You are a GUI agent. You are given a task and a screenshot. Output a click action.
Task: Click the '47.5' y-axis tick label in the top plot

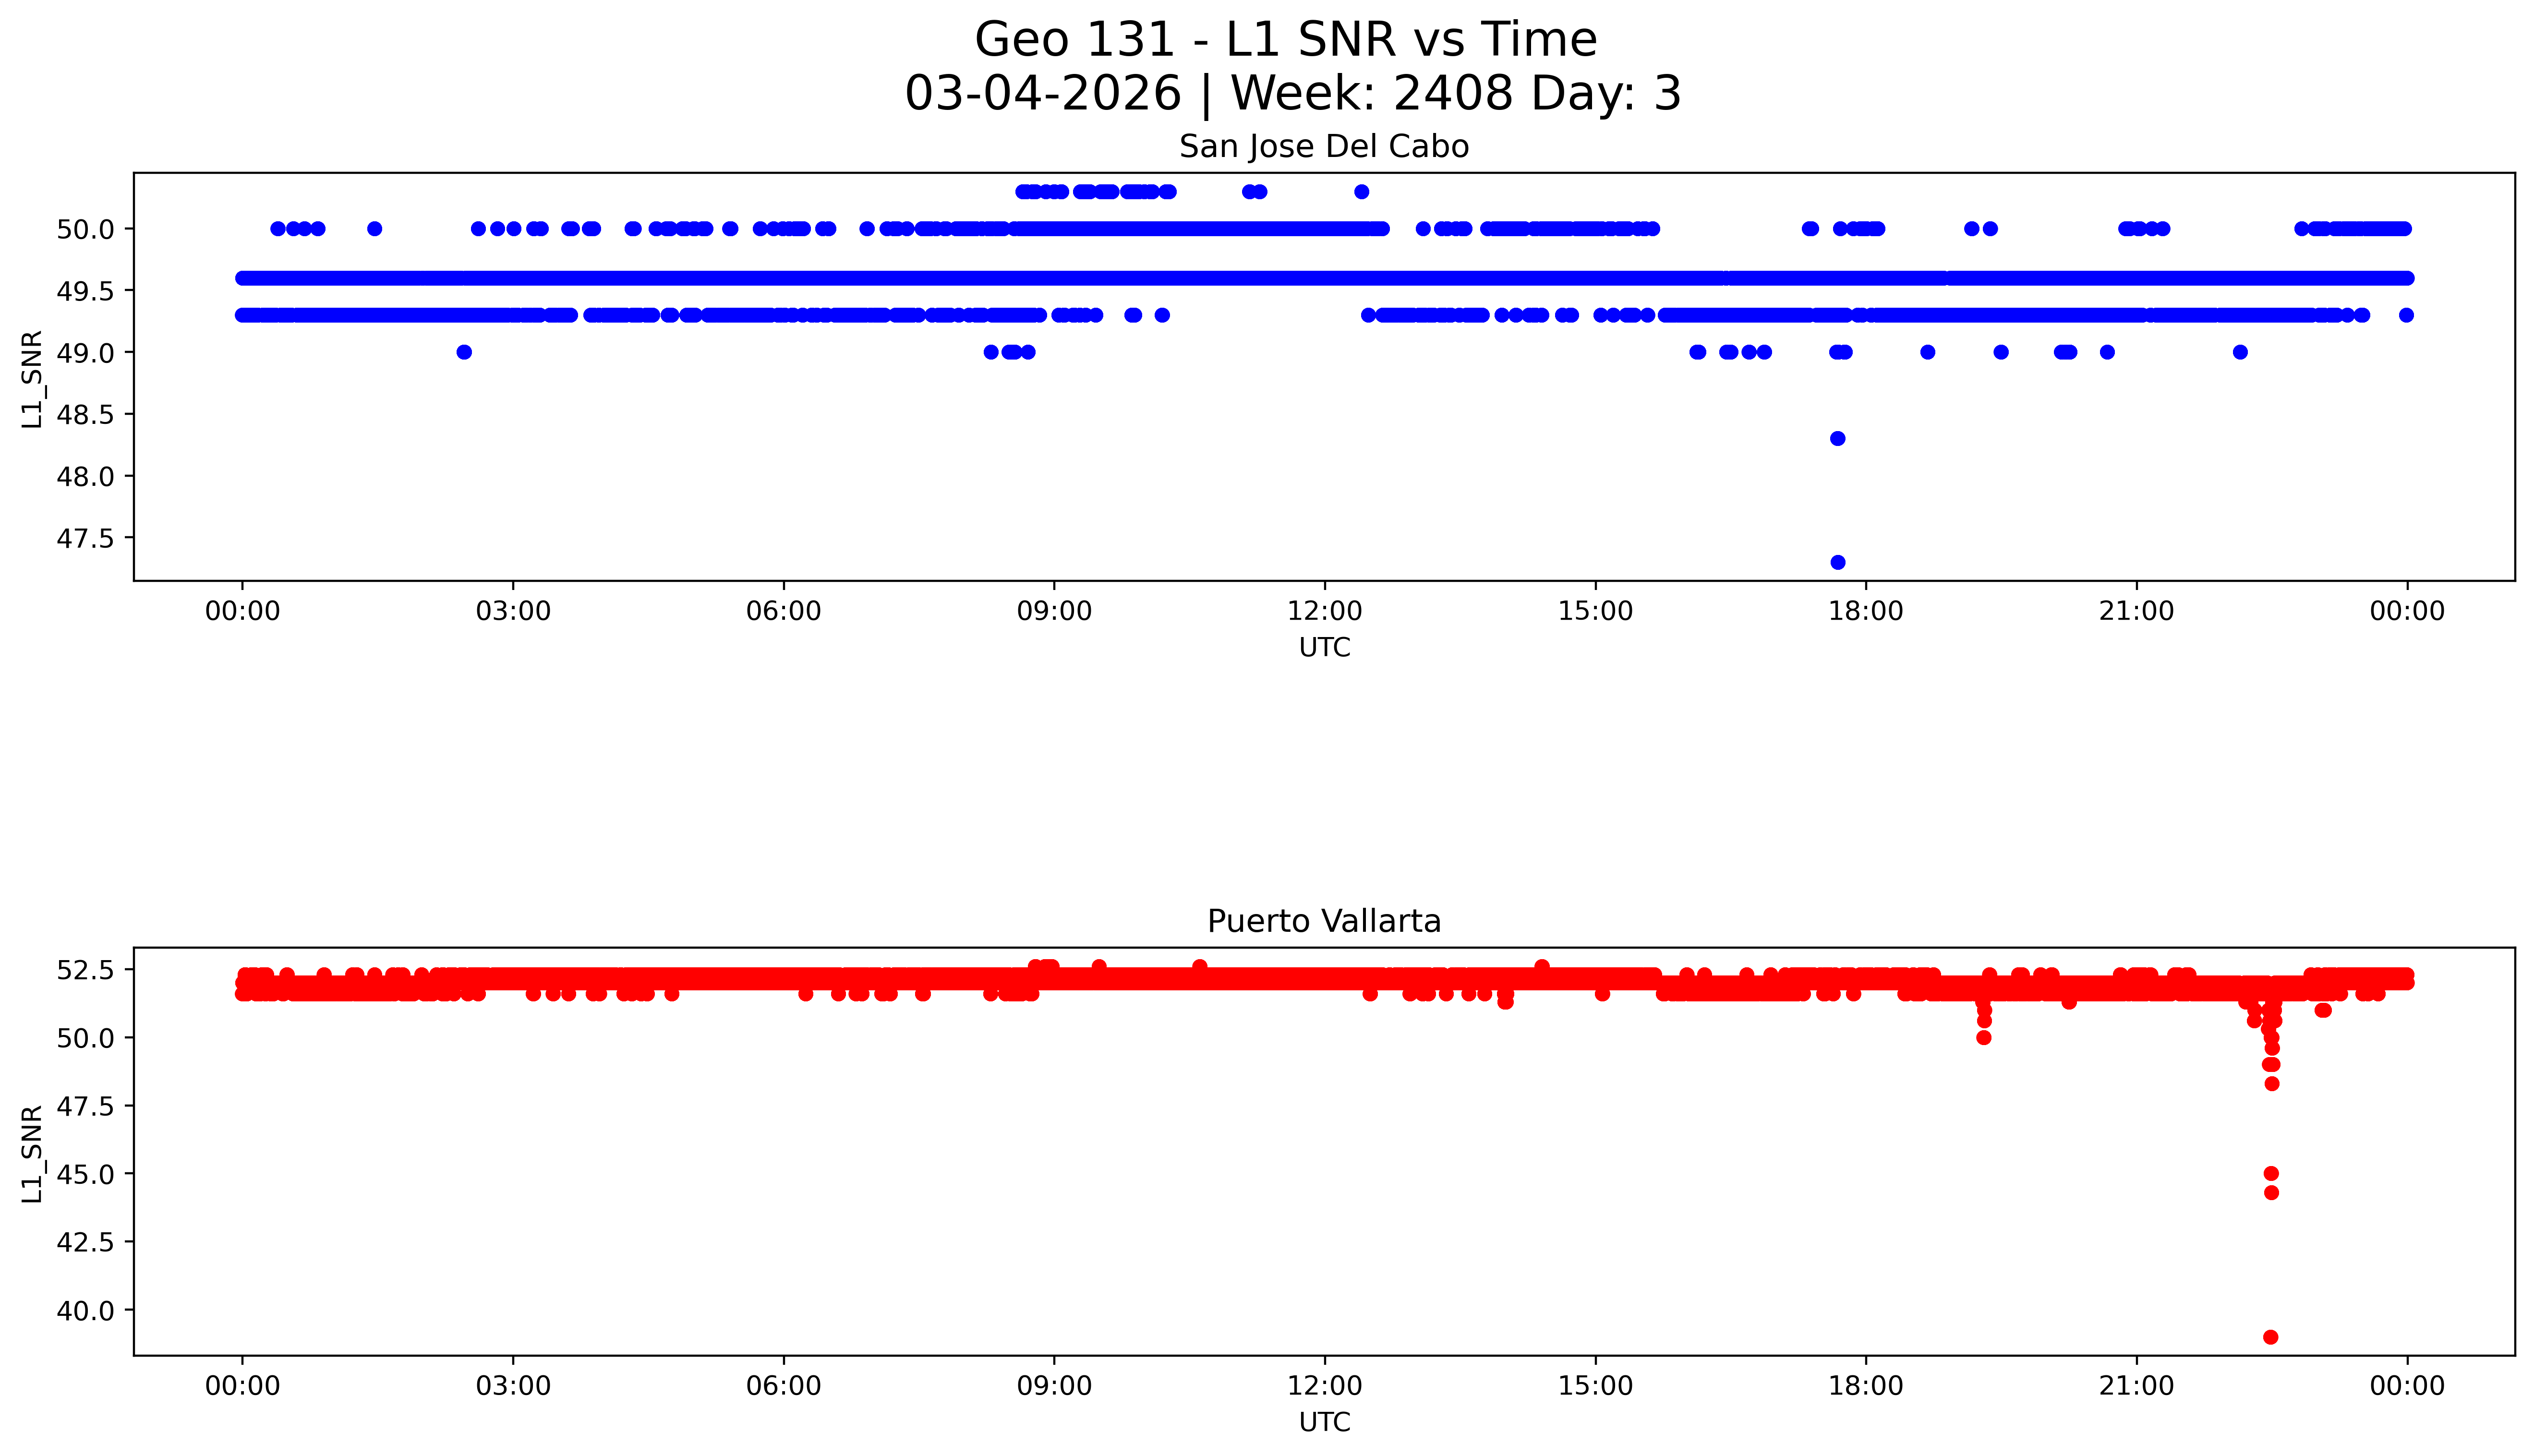(x=86, y=539)
